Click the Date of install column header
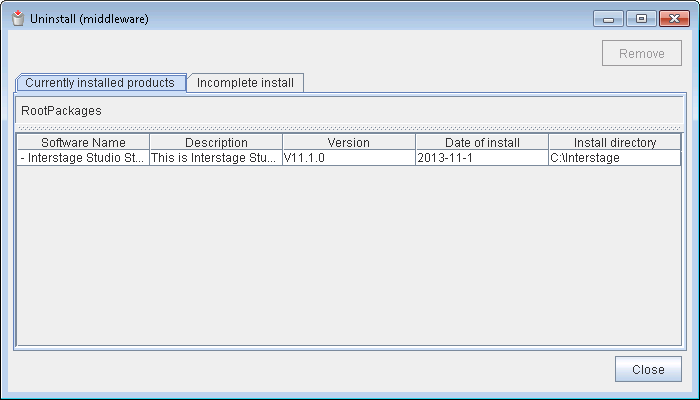 pos(482,142)
